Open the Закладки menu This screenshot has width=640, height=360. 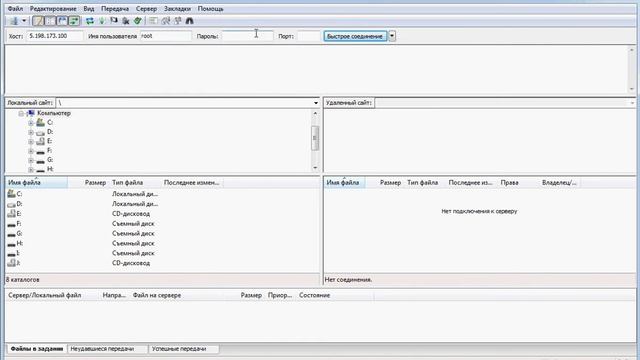point(177,9)
